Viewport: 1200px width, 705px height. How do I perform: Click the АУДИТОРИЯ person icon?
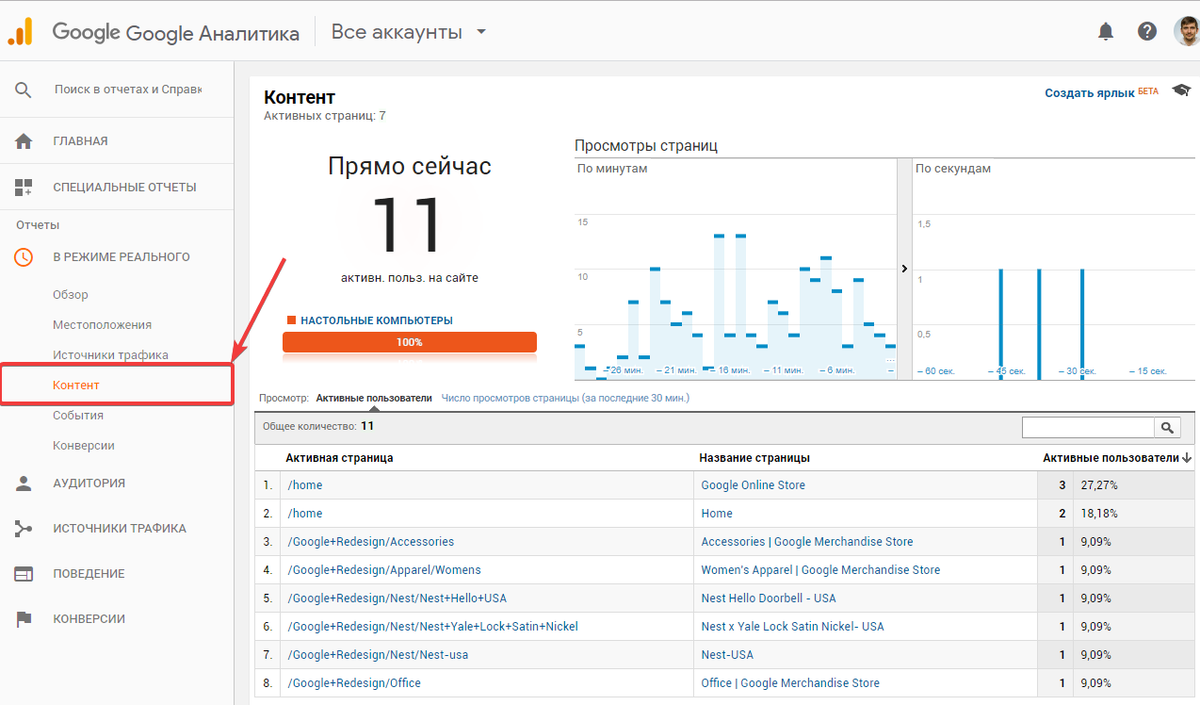click(24, 483)
